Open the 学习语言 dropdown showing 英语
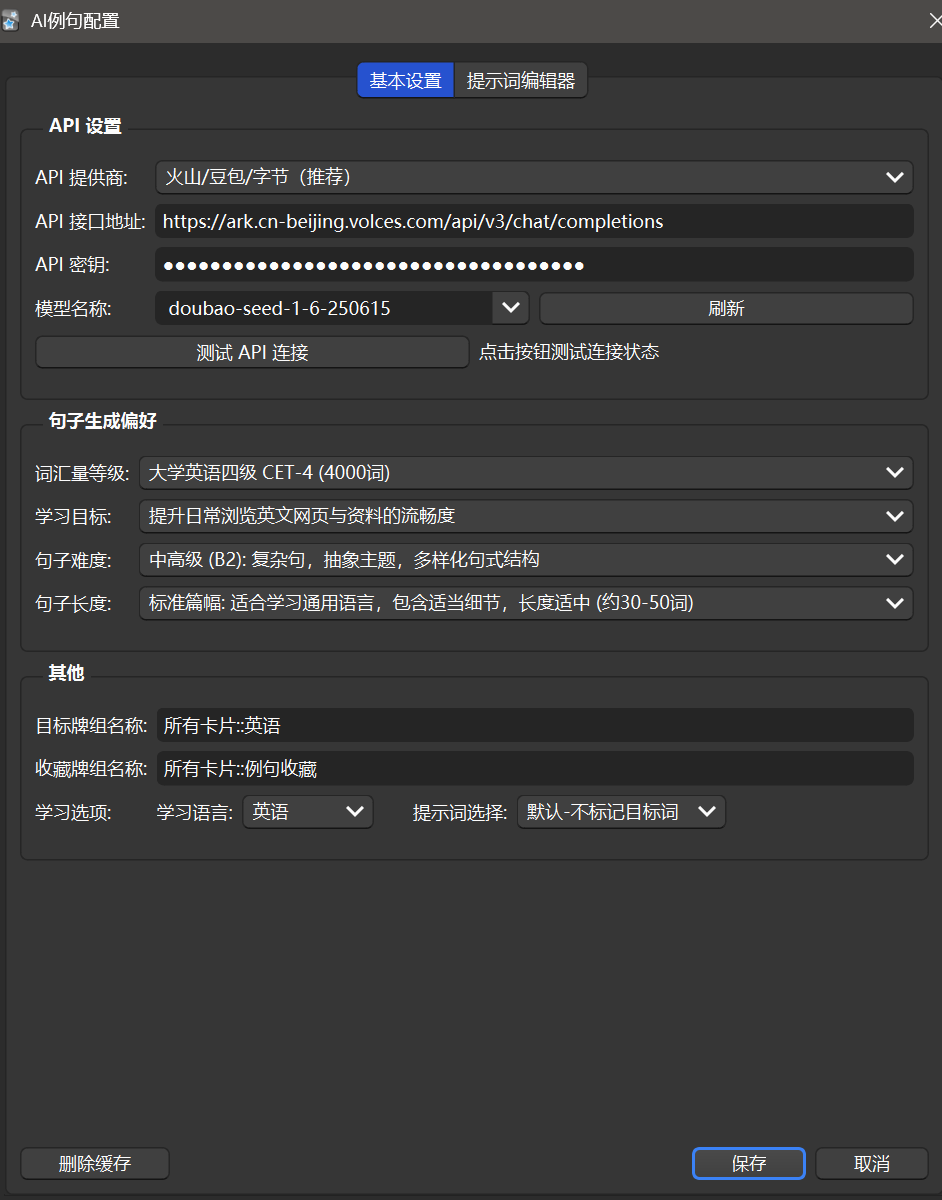Image resolution: width=942 pixels, height=1200 pixels. (x=308, y=812)
